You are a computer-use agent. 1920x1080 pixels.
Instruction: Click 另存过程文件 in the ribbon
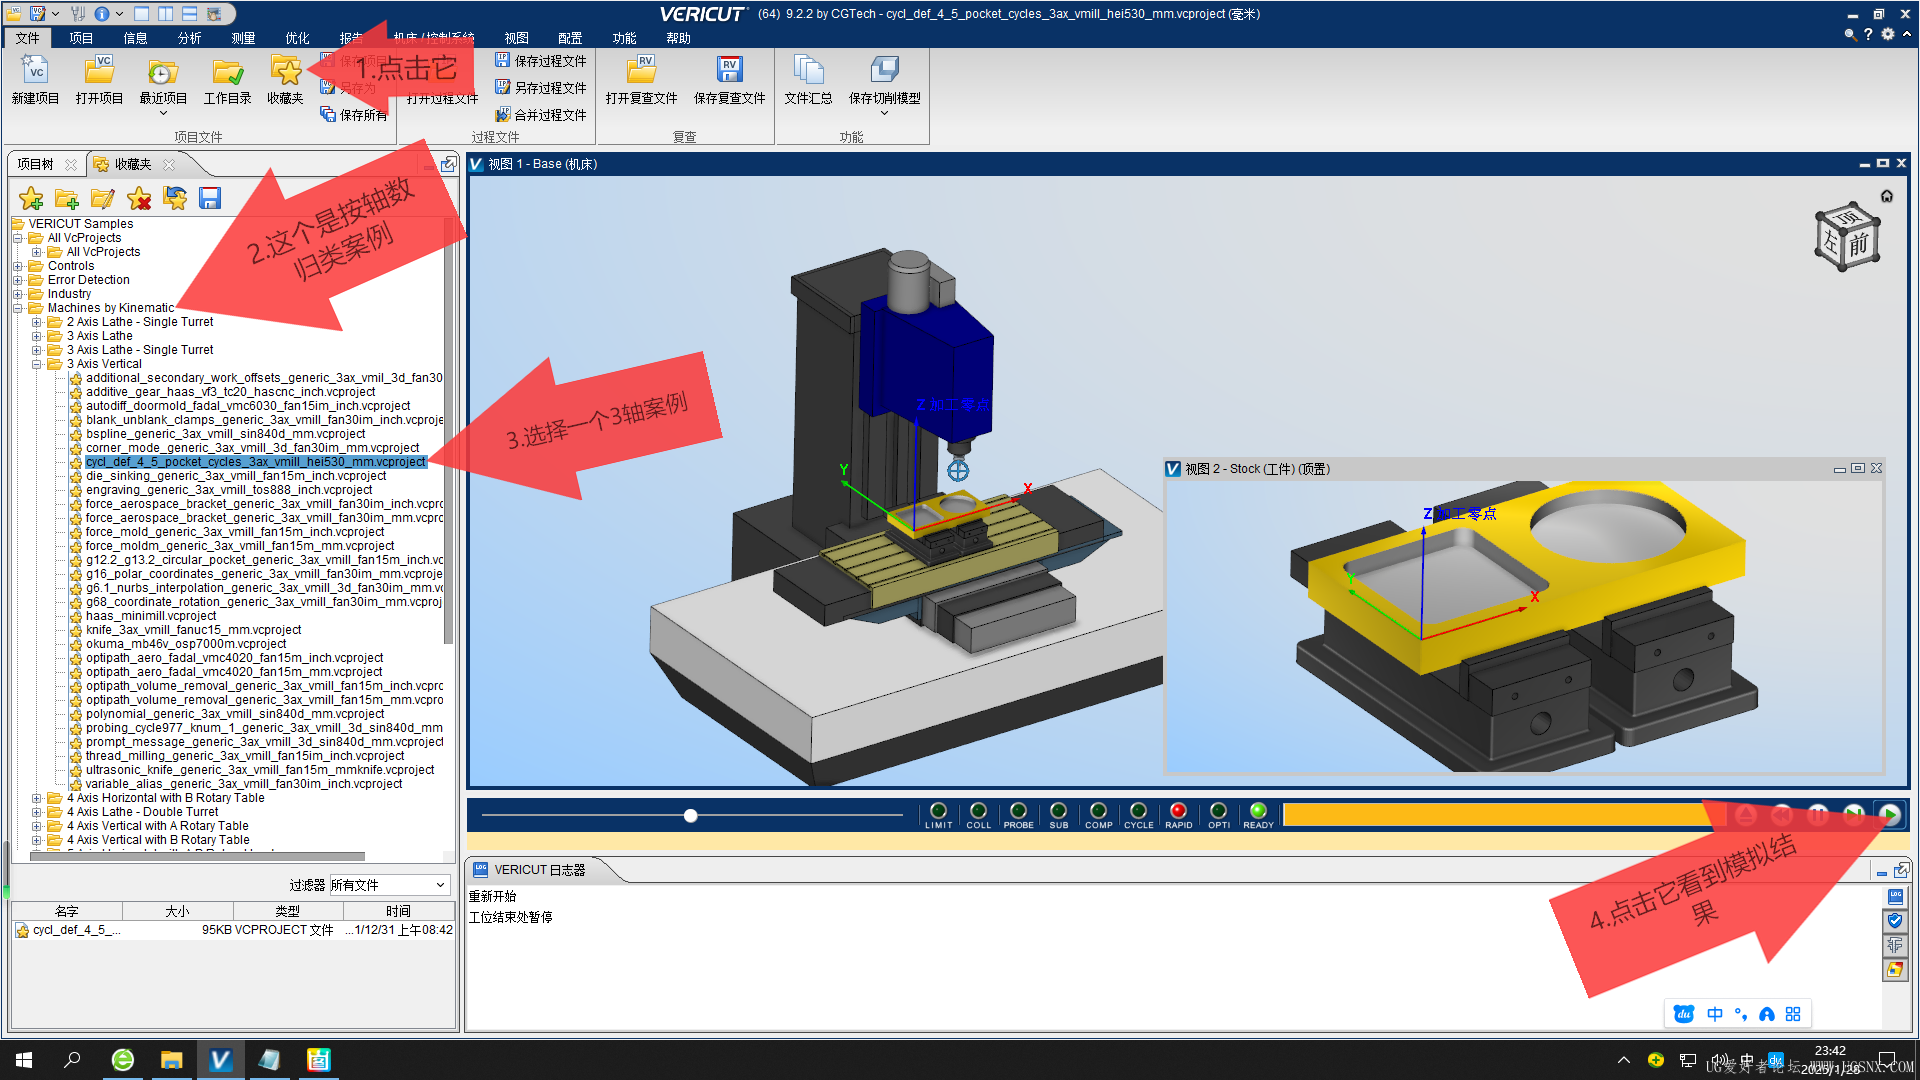[x=541, y=88]
